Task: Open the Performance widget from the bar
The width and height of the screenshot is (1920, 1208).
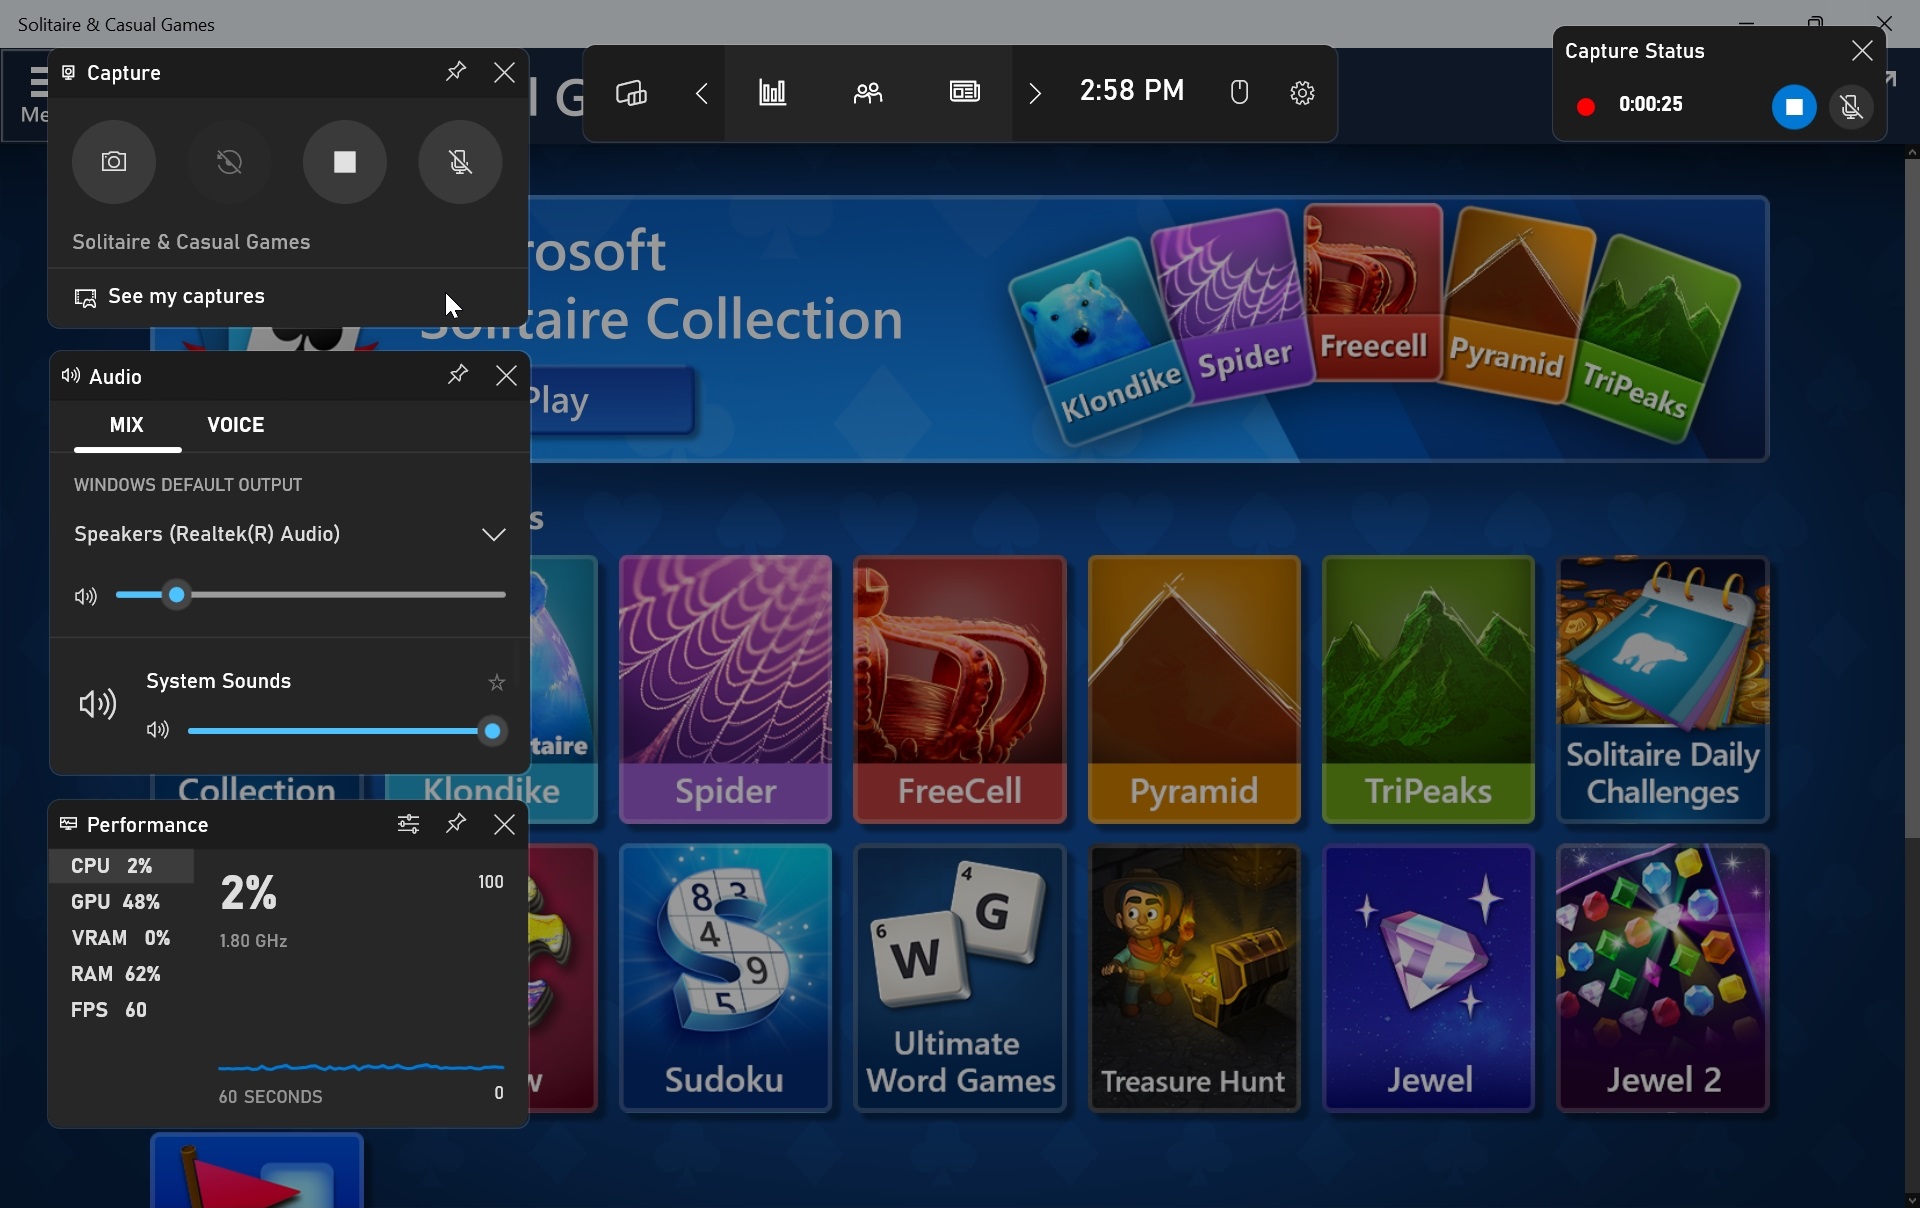Action: coord(772,93)
